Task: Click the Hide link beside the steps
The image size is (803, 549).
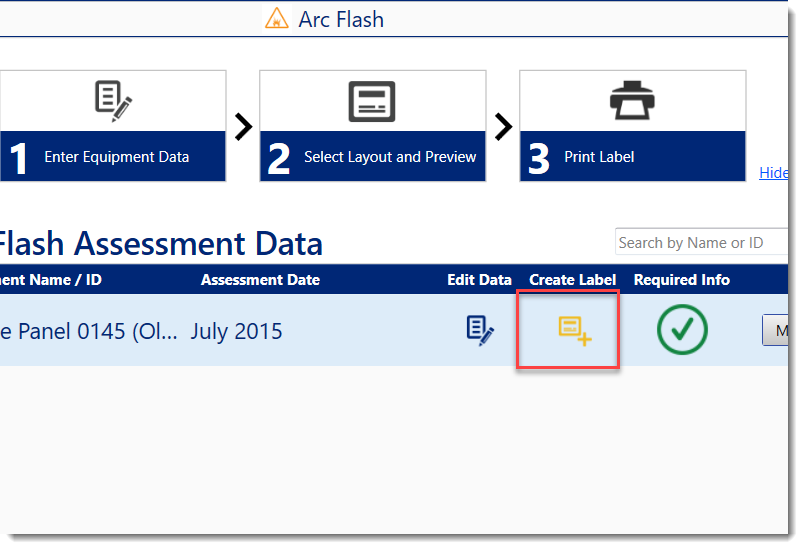Action: (x=773, y=172)
